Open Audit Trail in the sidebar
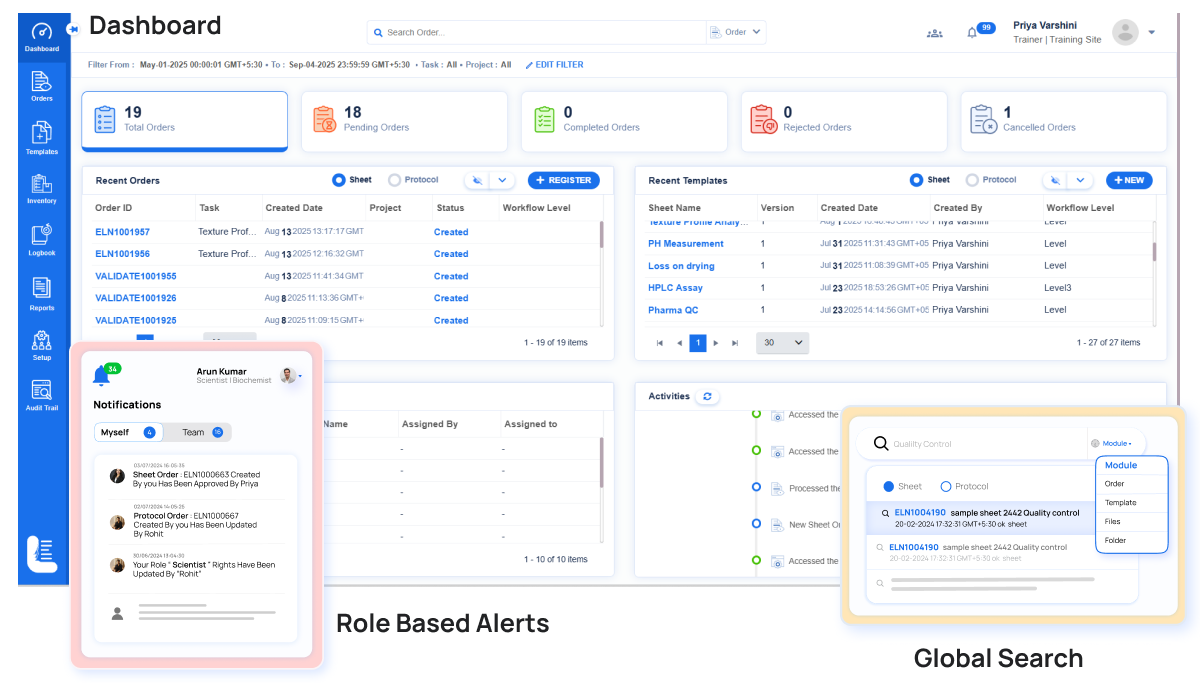 tap(42, 396)
